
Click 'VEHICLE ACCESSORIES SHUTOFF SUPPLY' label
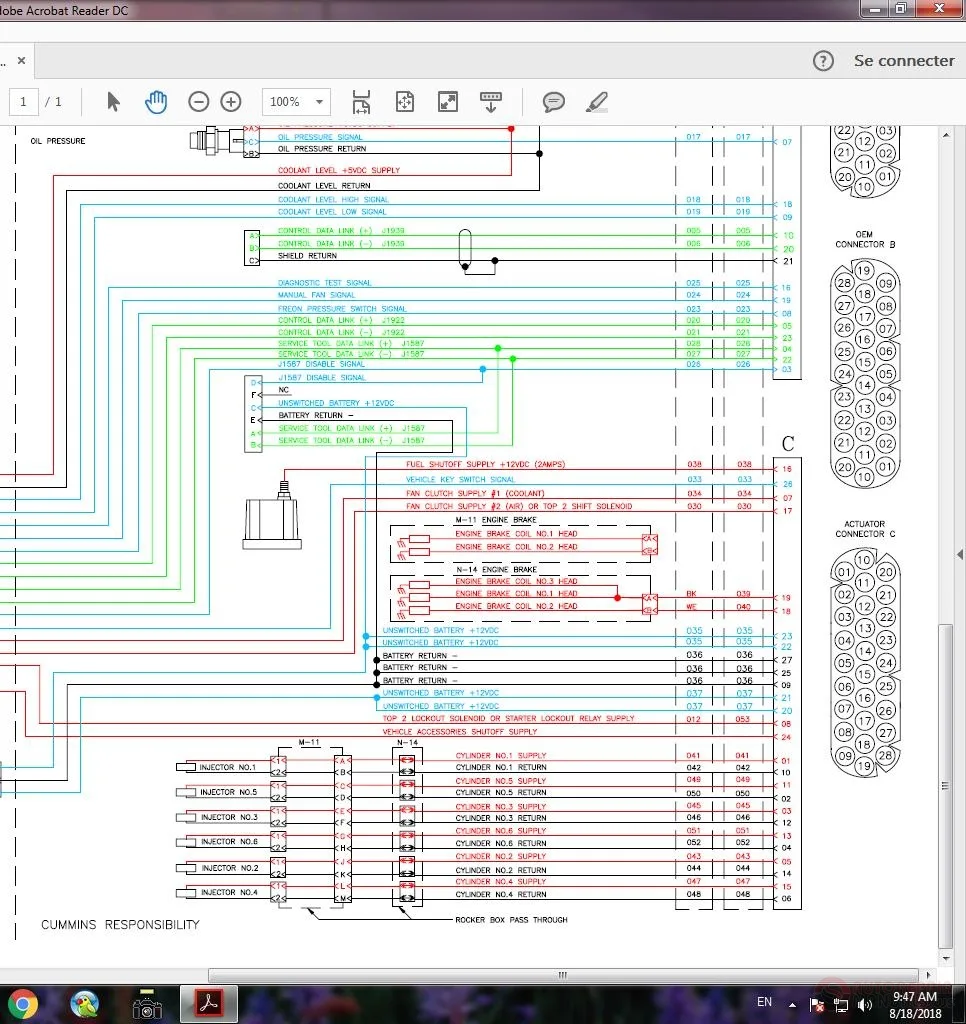click(x=460, y=731)
